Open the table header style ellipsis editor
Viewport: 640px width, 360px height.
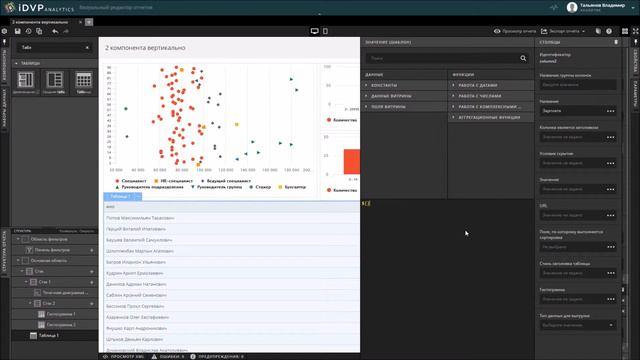[x=611, y=273]
